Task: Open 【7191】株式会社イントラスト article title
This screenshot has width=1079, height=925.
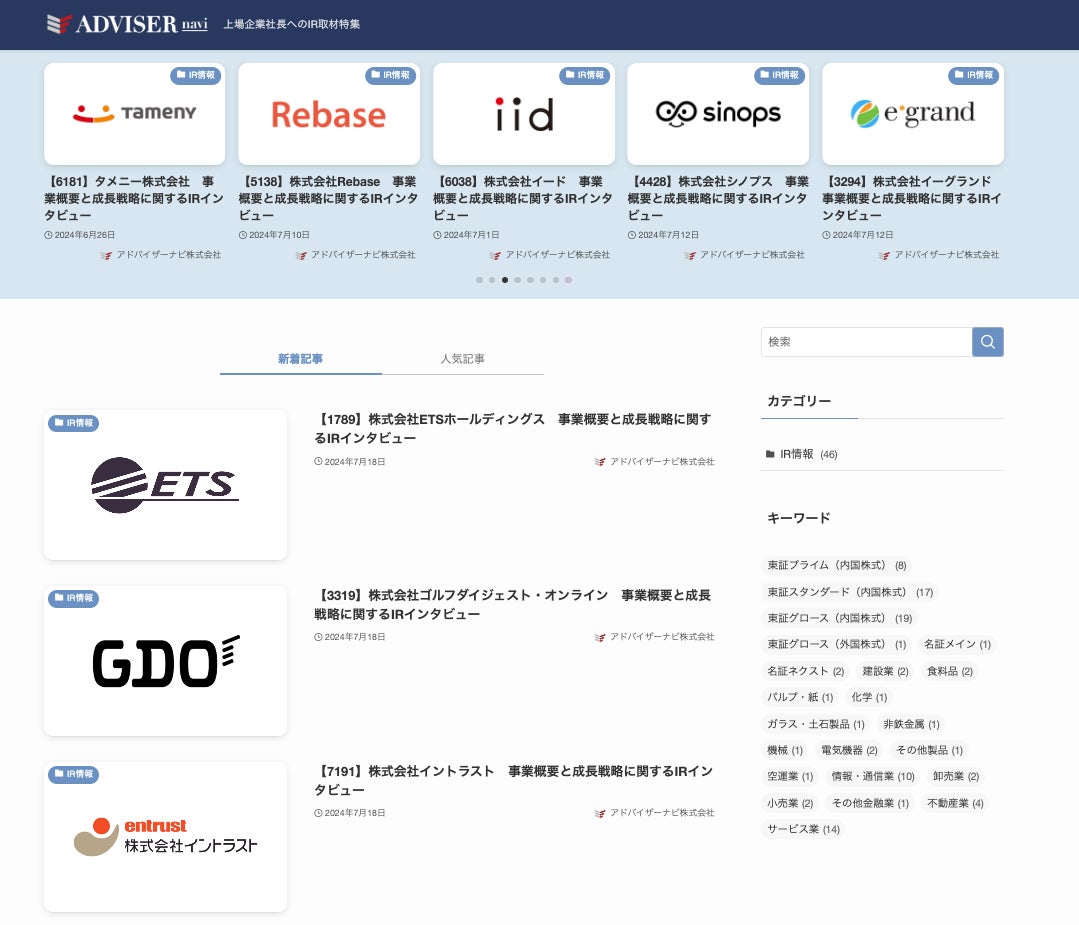Action: [x=513, y=780]
